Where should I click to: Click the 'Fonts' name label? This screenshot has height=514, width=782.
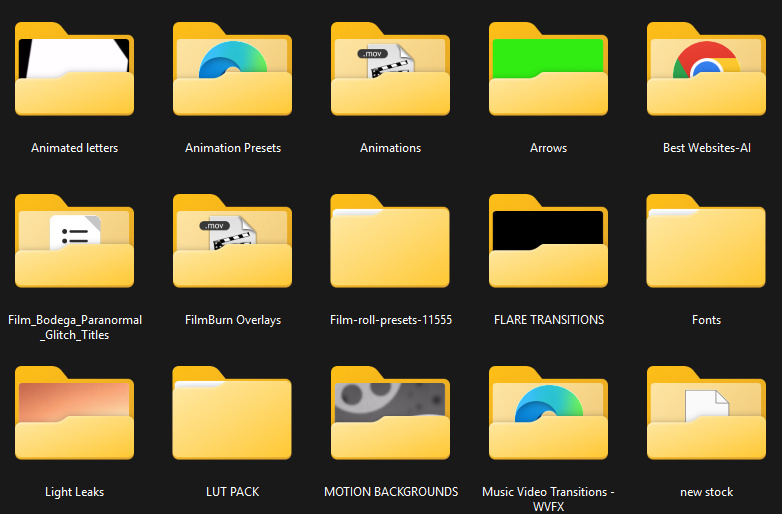pyautogui.click(x=706, y=320)
